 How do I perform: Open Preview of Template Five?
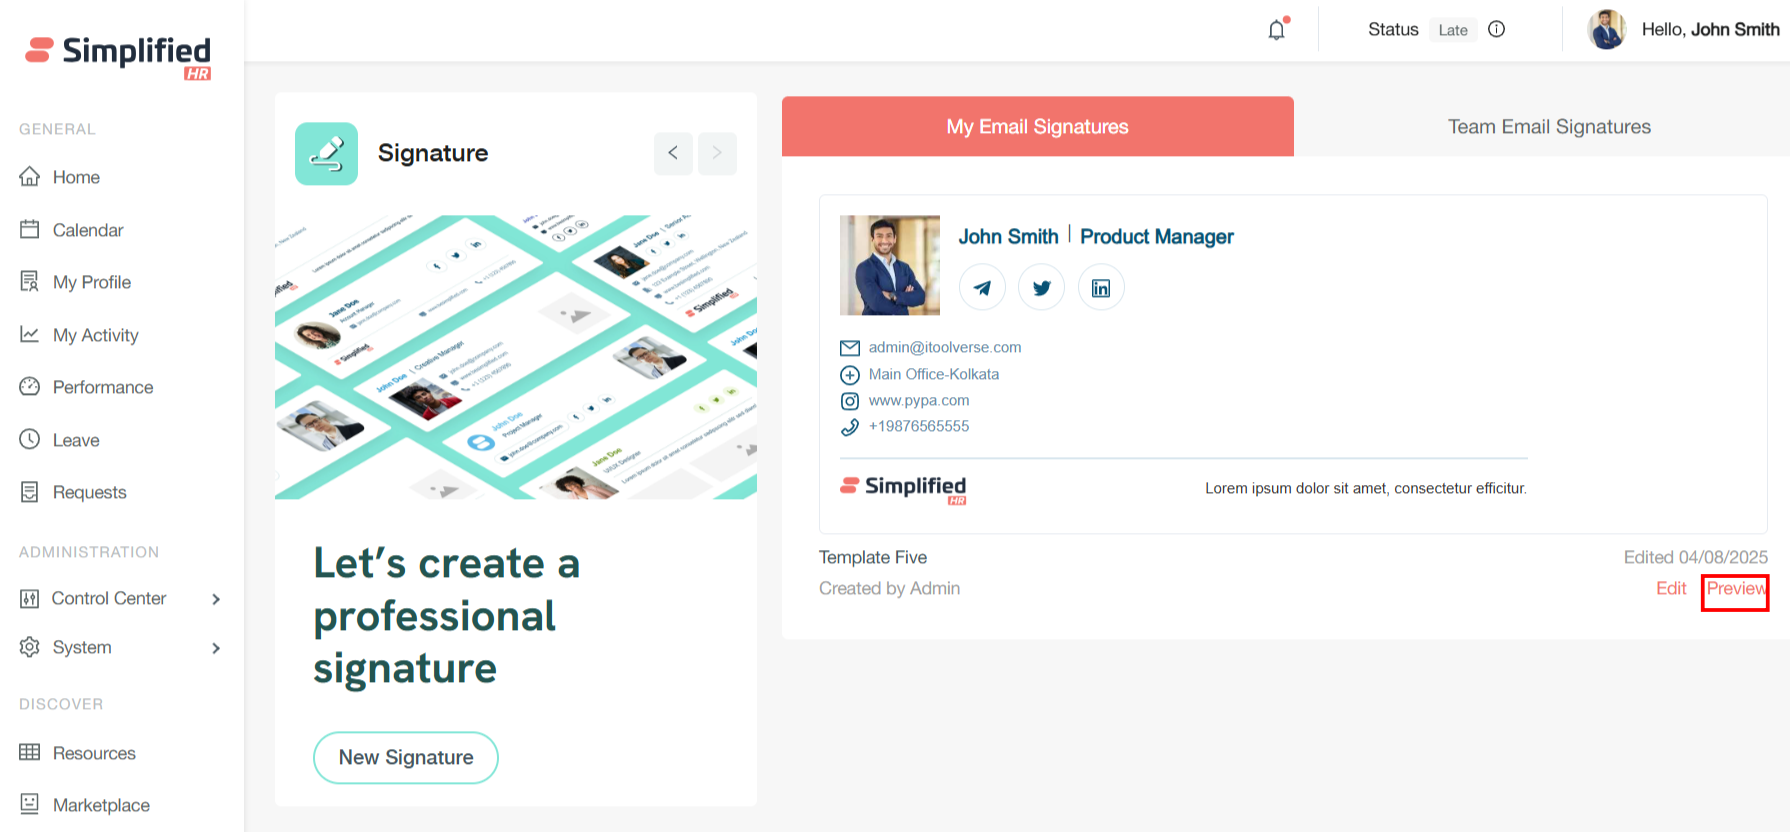point(1735,589)
